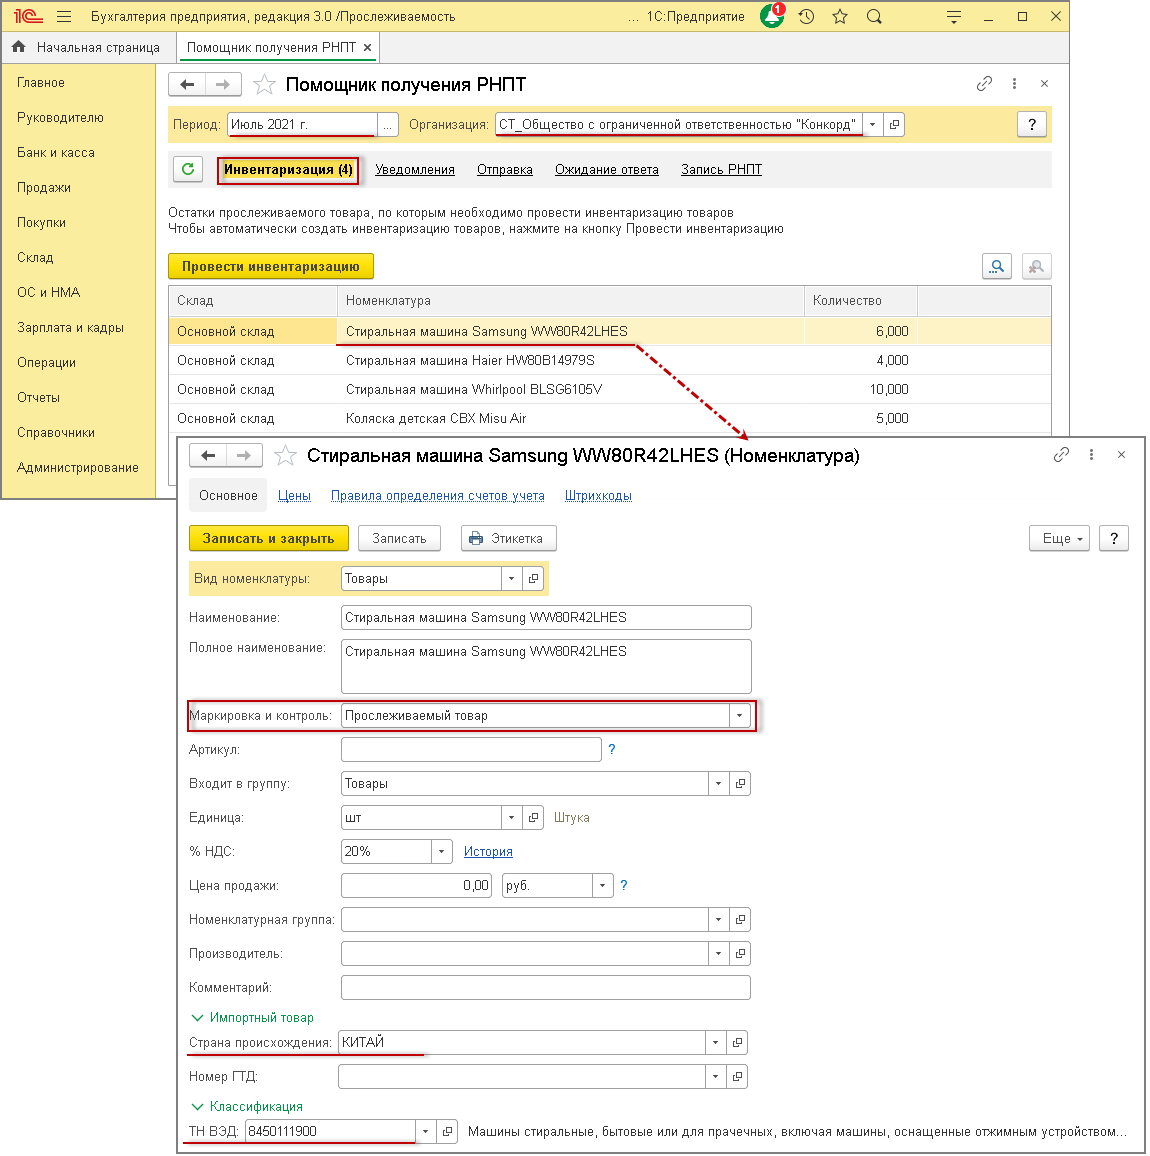The image size is (1150, 1156).
Task: Open notifications bell icon
Action: click(772, 15)
